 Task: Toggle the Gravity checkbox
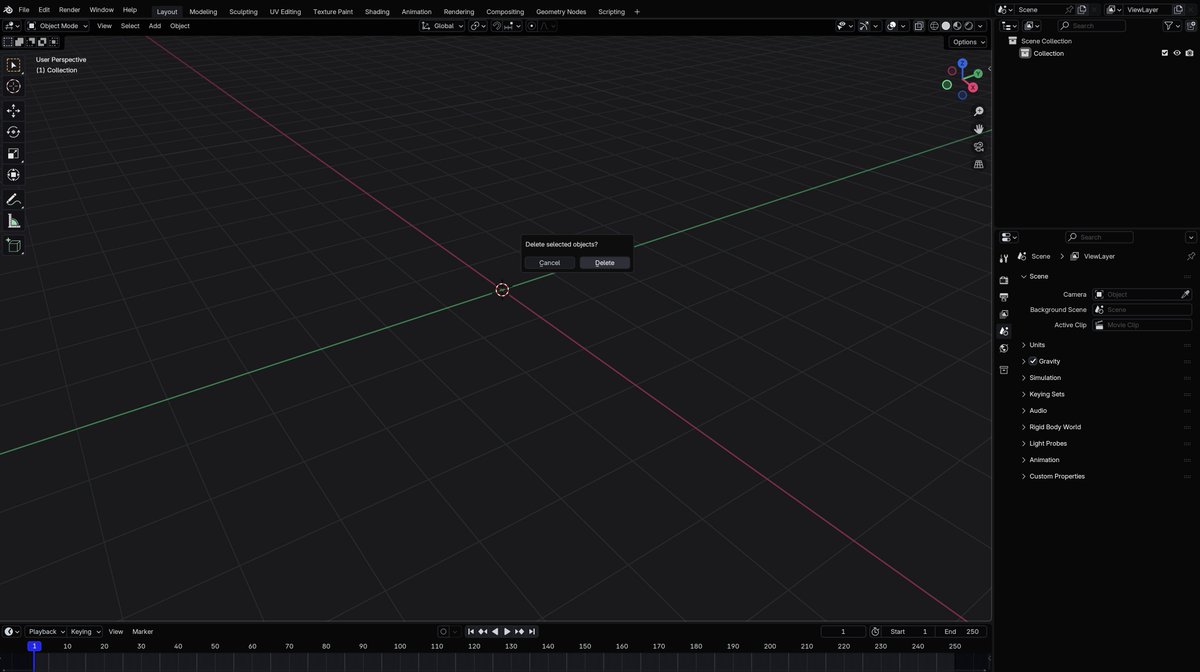1033,361
